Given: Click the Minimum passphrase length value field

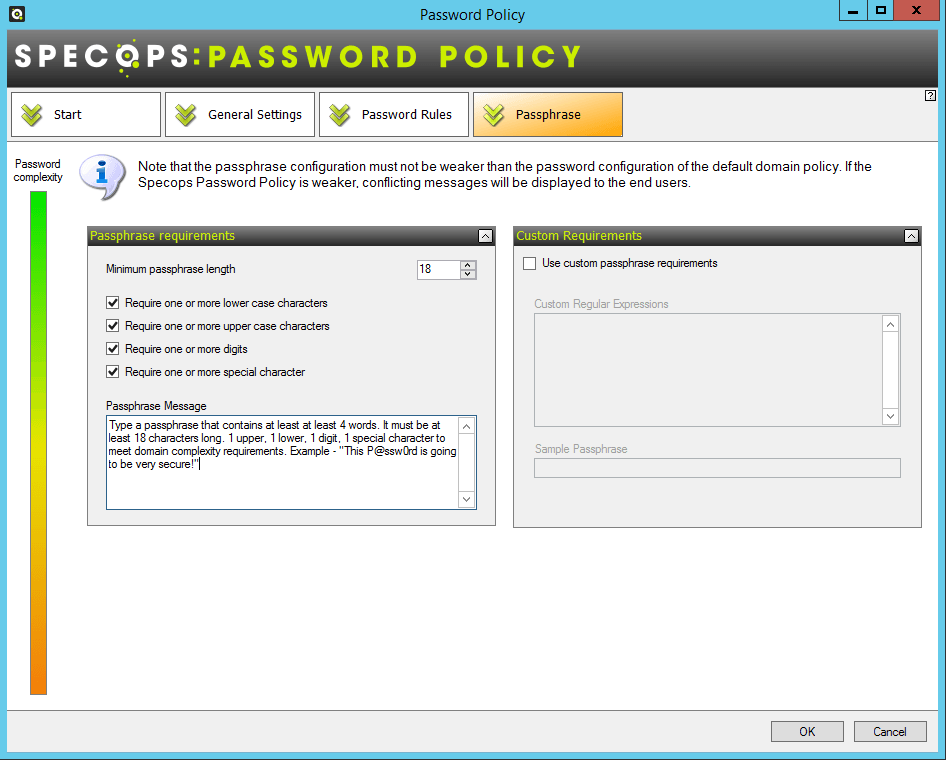Looking at the screenshot, I should (x=439, y=269).
